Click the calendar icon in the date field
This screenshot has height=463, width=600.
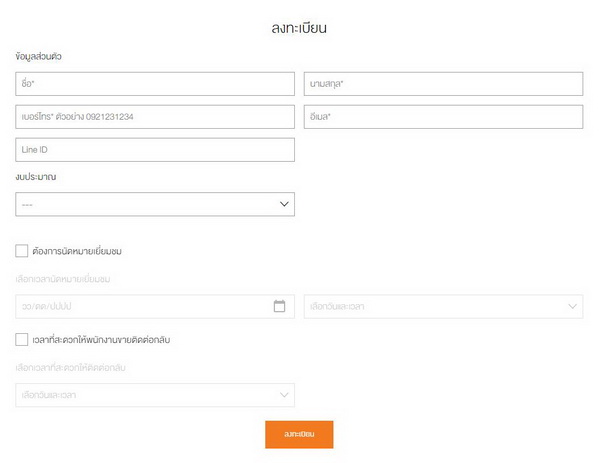280,306
